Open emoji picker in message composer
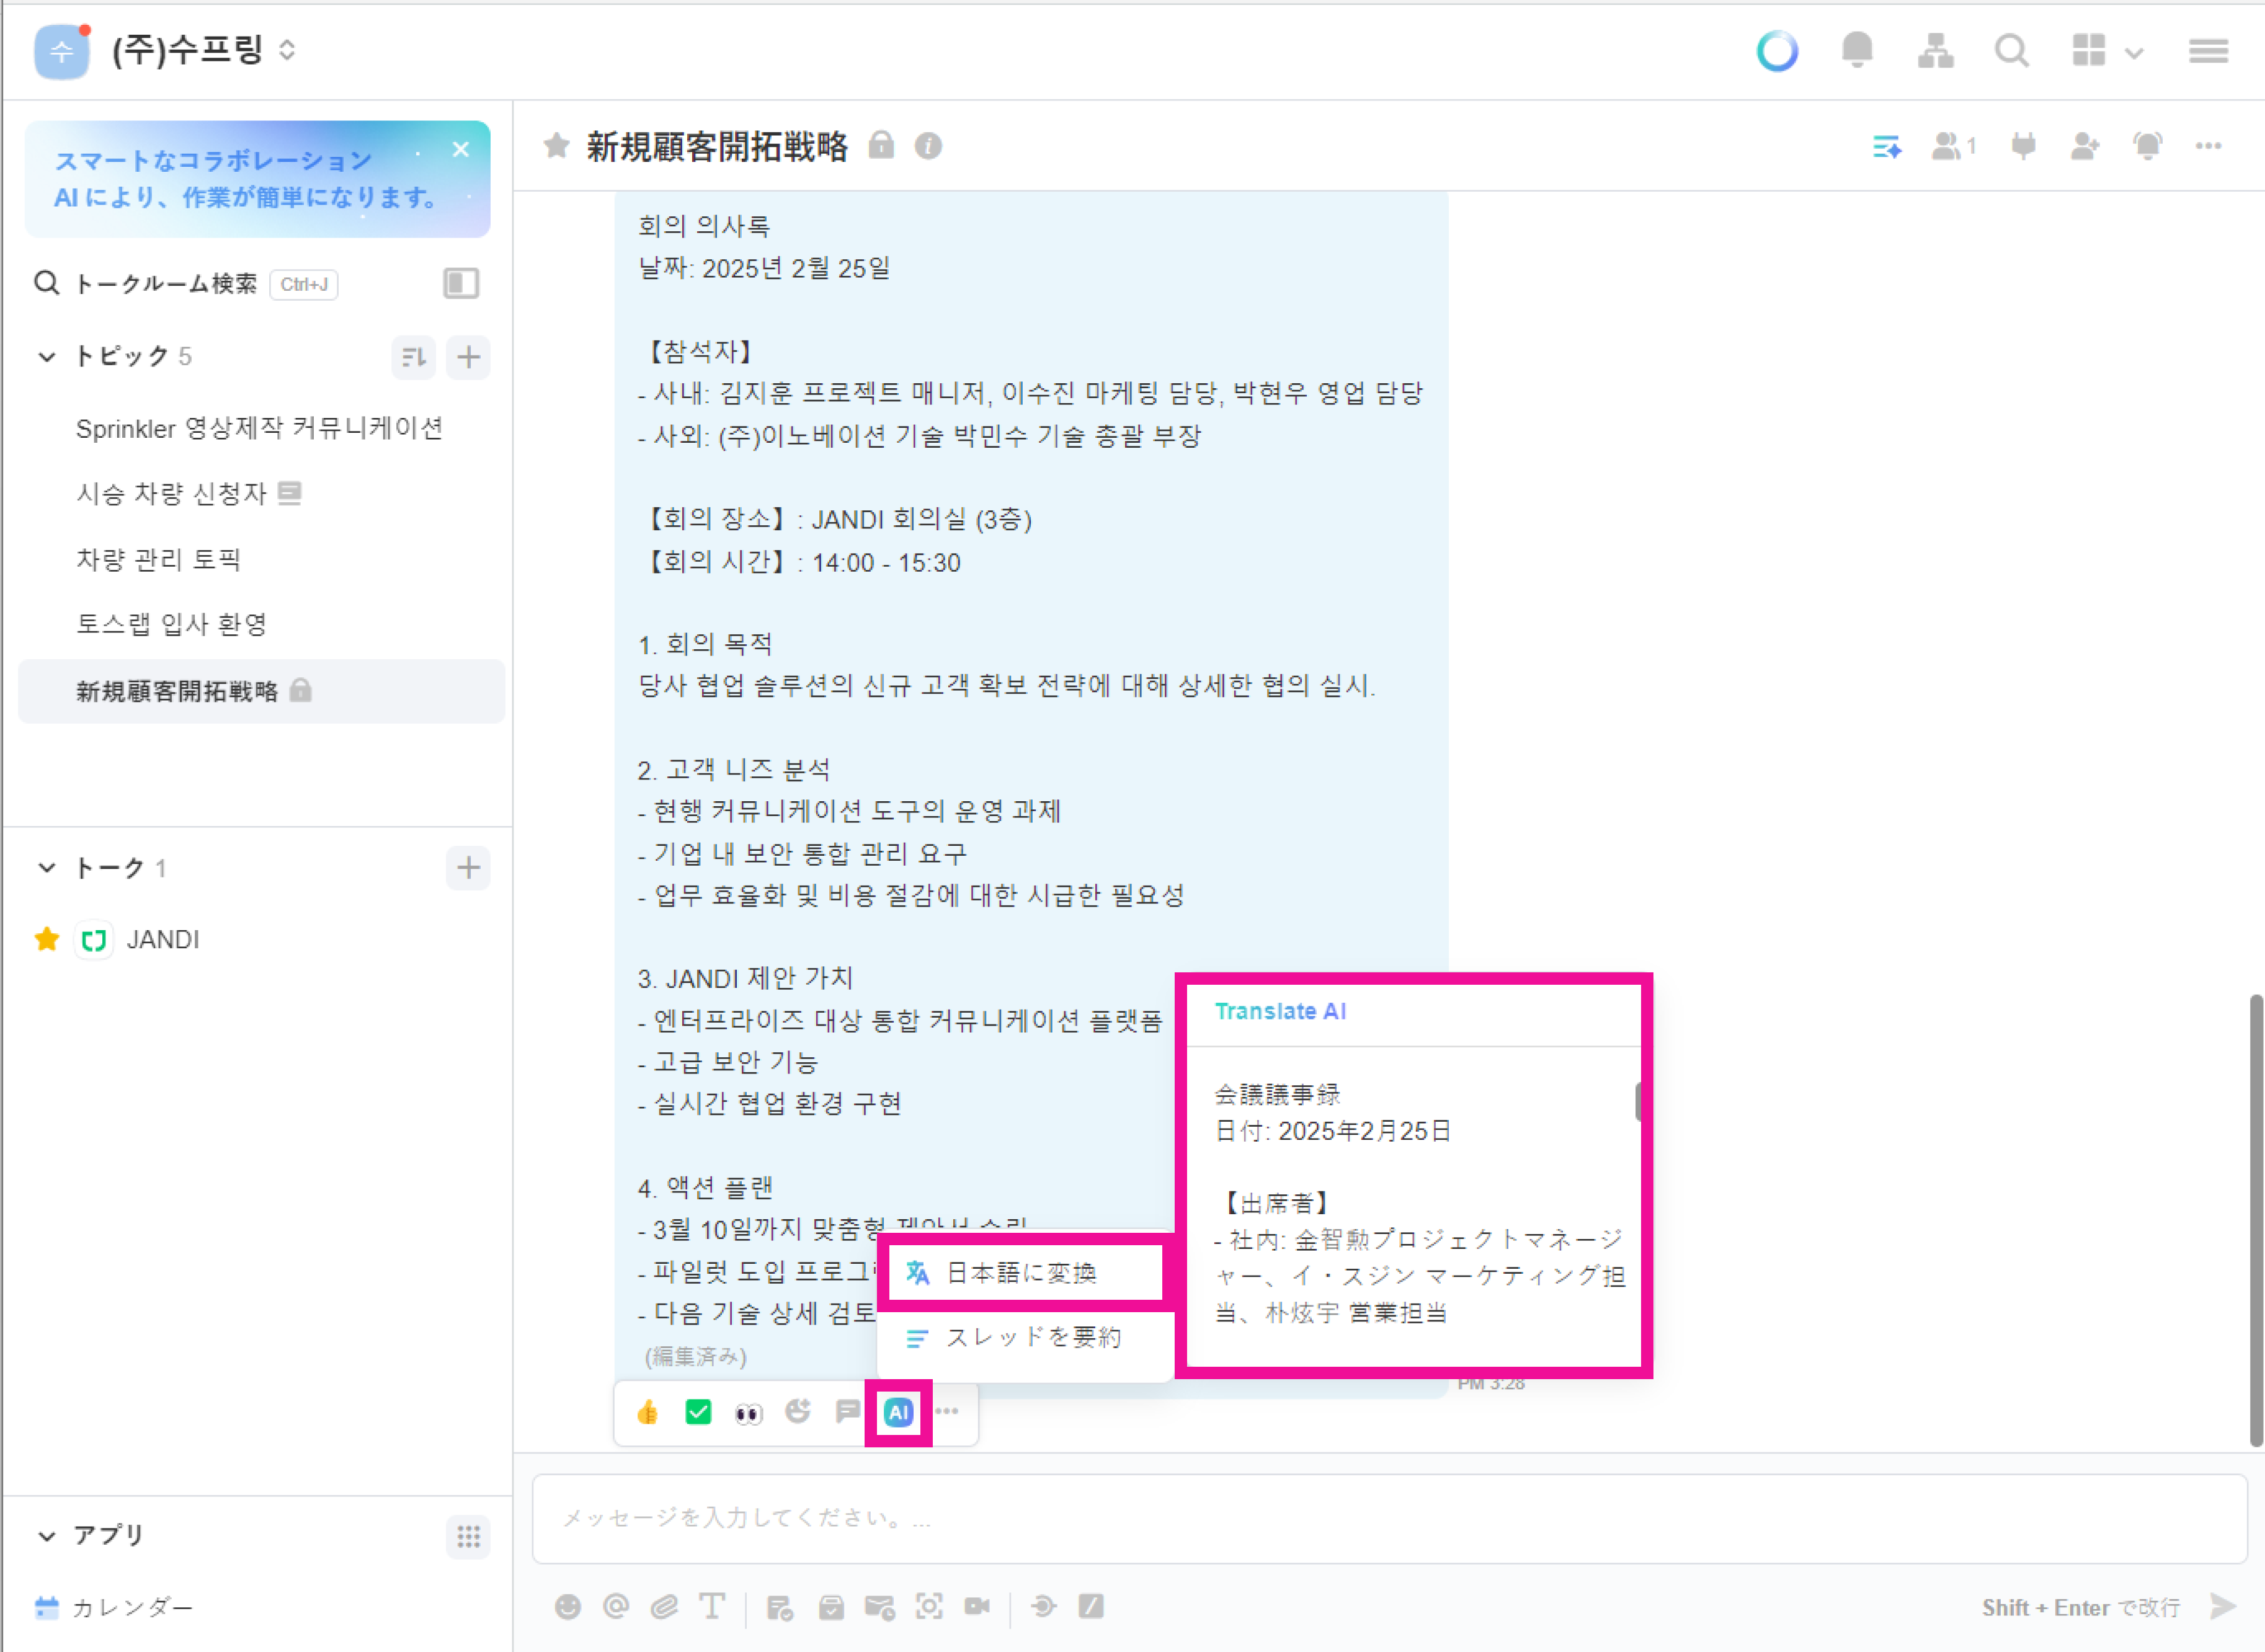The height and width of the screenshot is (1652, 2265). [x=568, y=1607]
